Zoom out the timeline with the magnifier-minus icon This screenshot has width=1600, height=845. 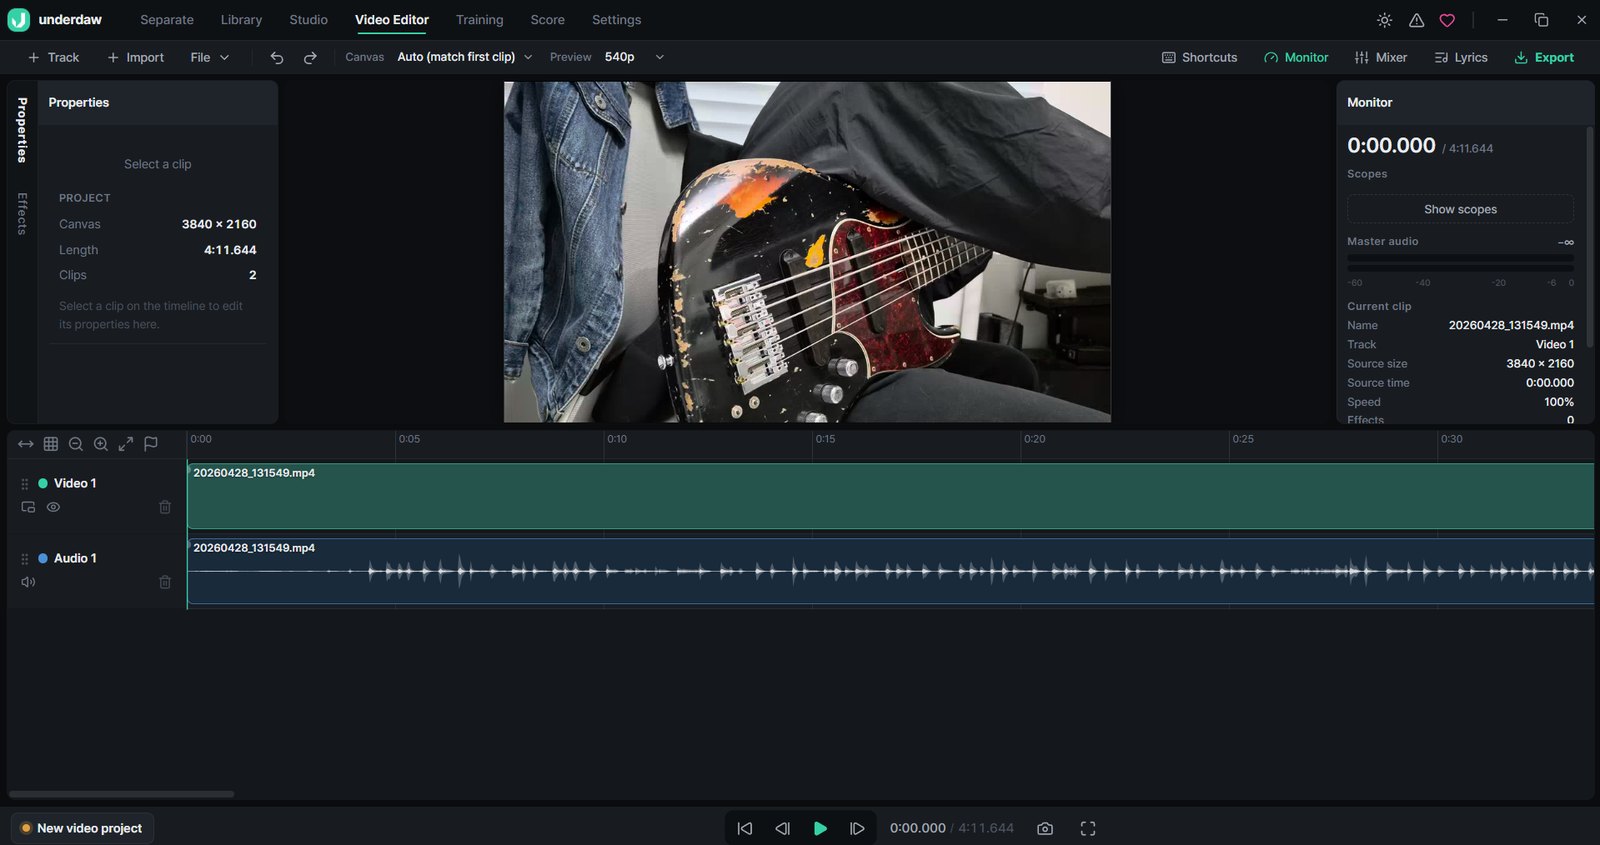[x=76, y=444]
